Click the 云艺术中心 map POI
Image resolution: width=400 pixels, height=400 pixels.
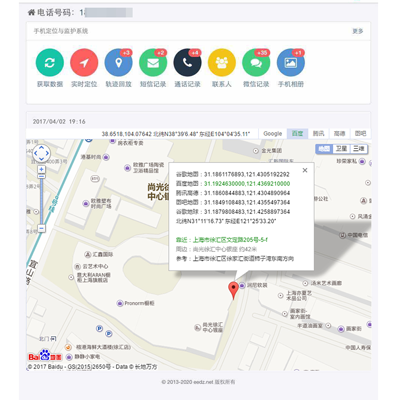click(x=91, y=266)
